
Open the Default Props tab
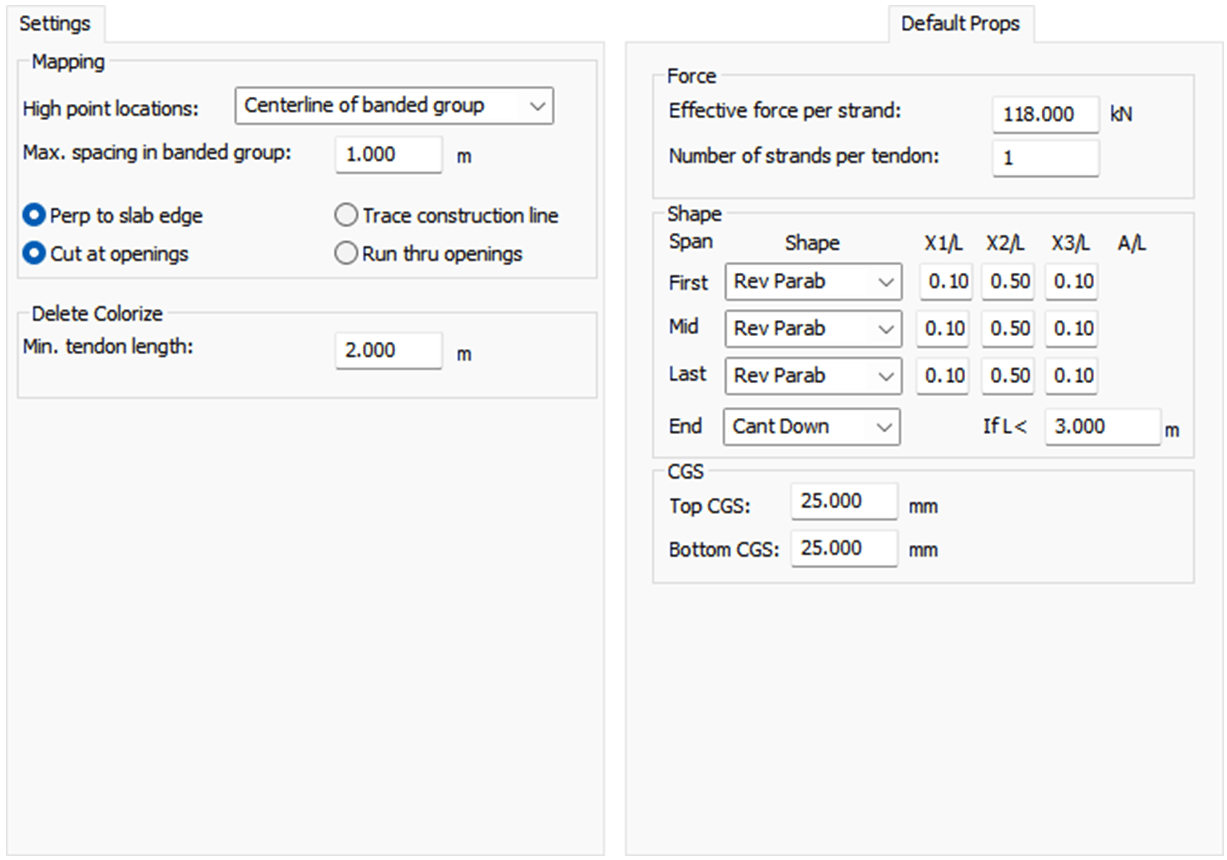pos(960,23)
